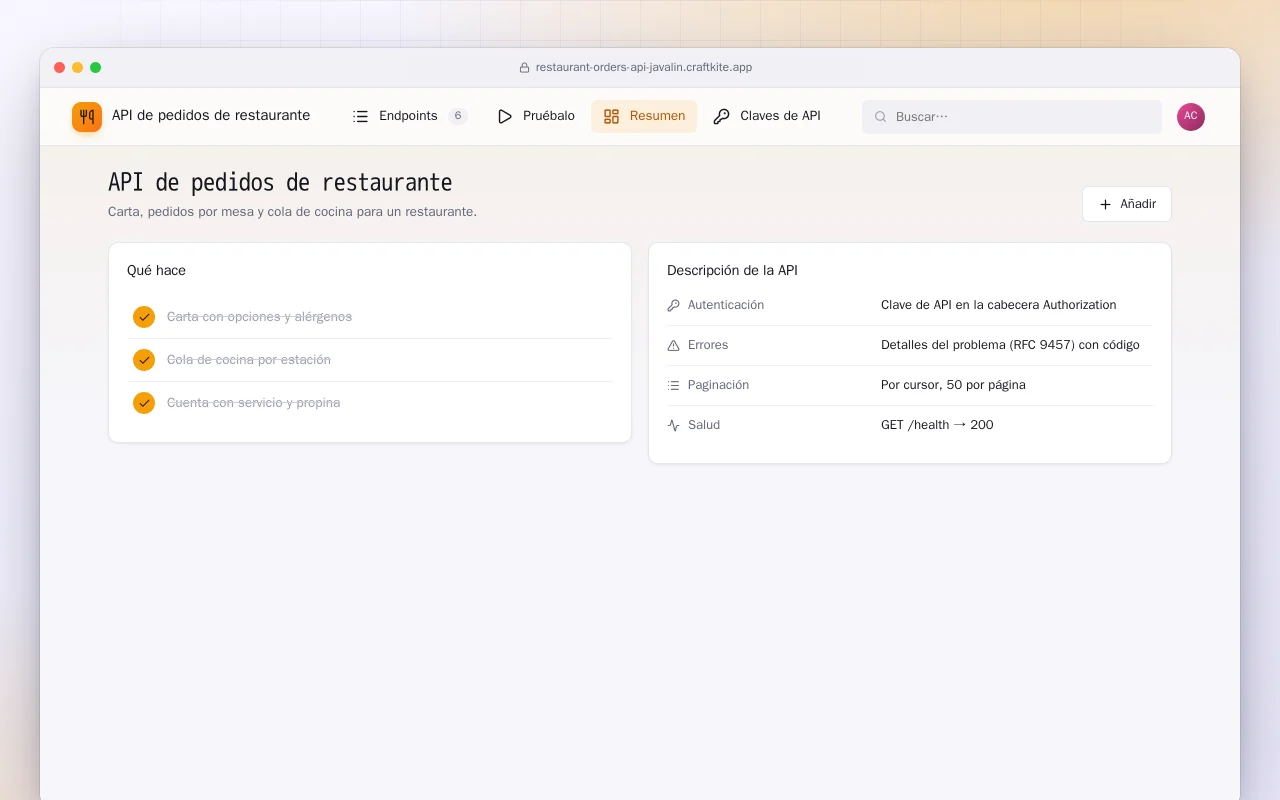Click the 'Qué hace' card heading
Screen dimensions: 1280x800
coord(156,270)
